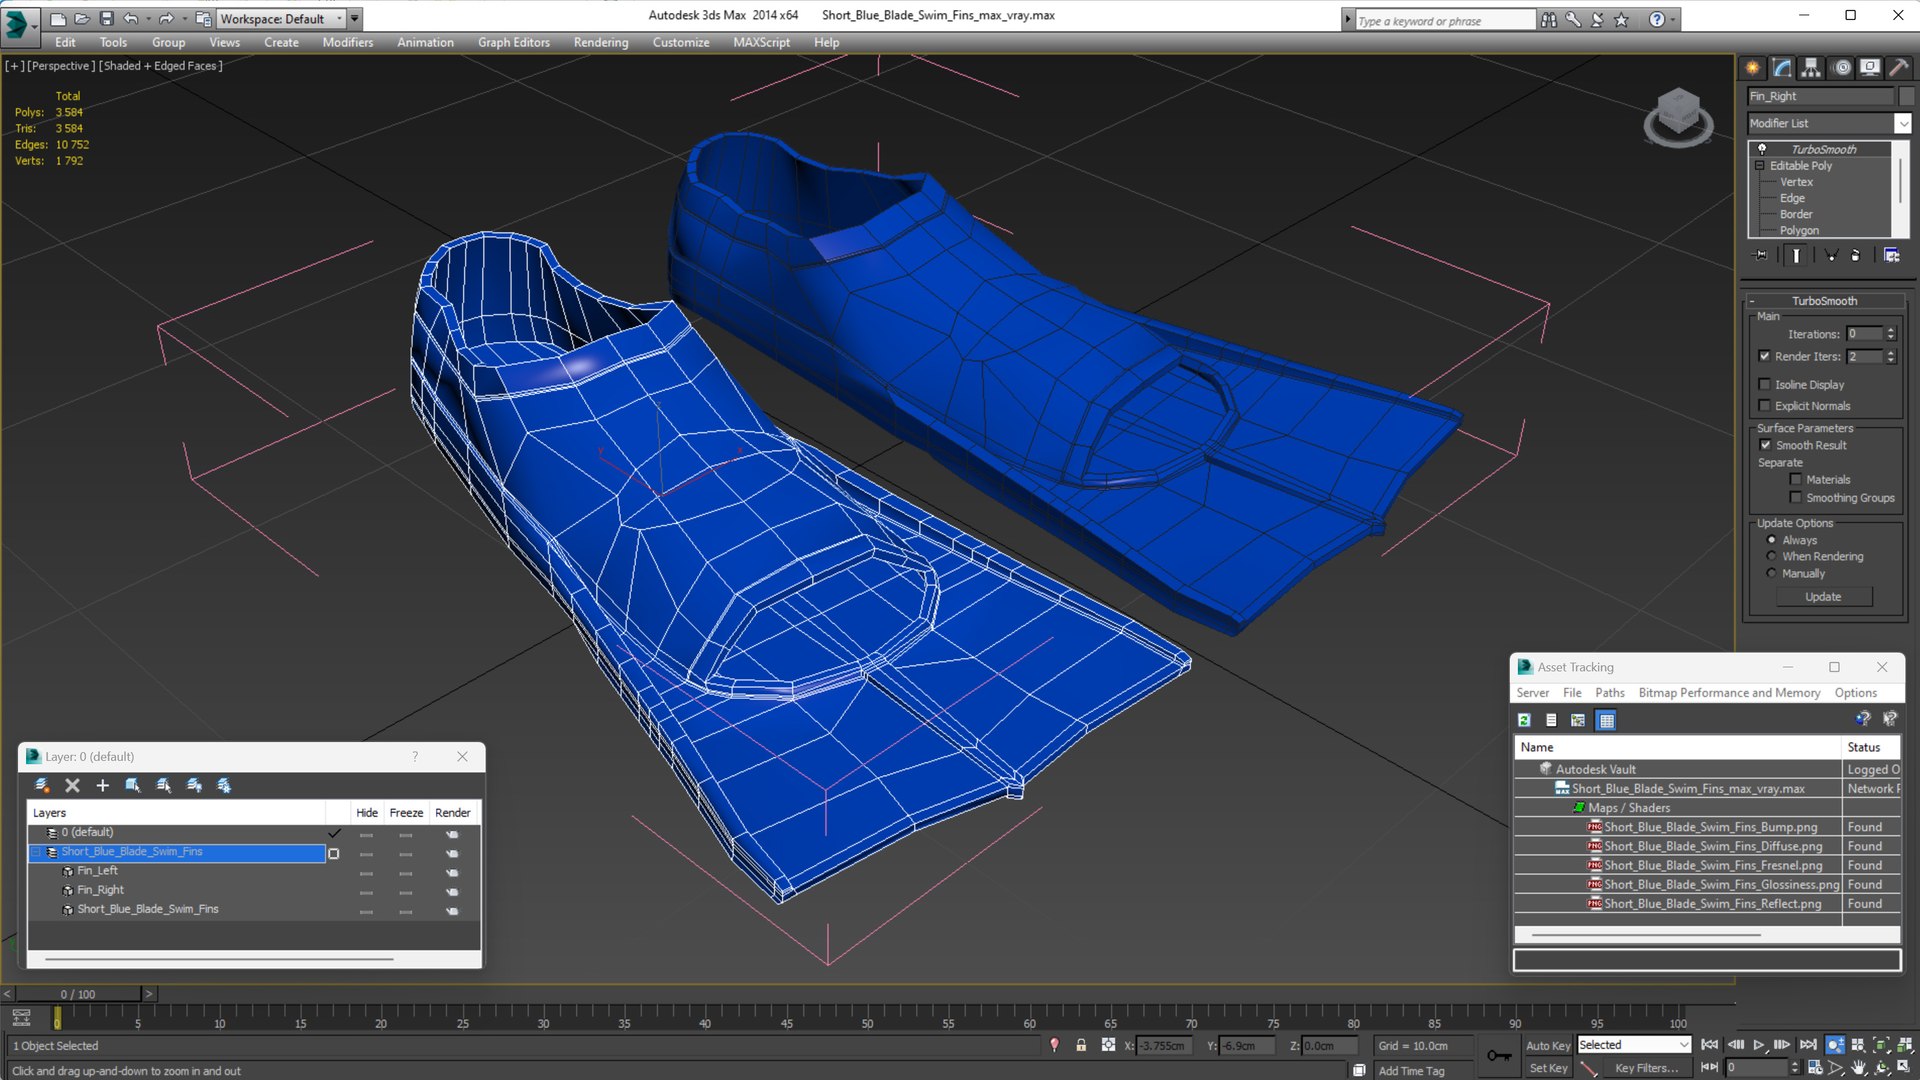This screenshot has width=1920, height=1080.
Task: Enable the Isoline Display checkbox
Action: (x=1765, y=384)
